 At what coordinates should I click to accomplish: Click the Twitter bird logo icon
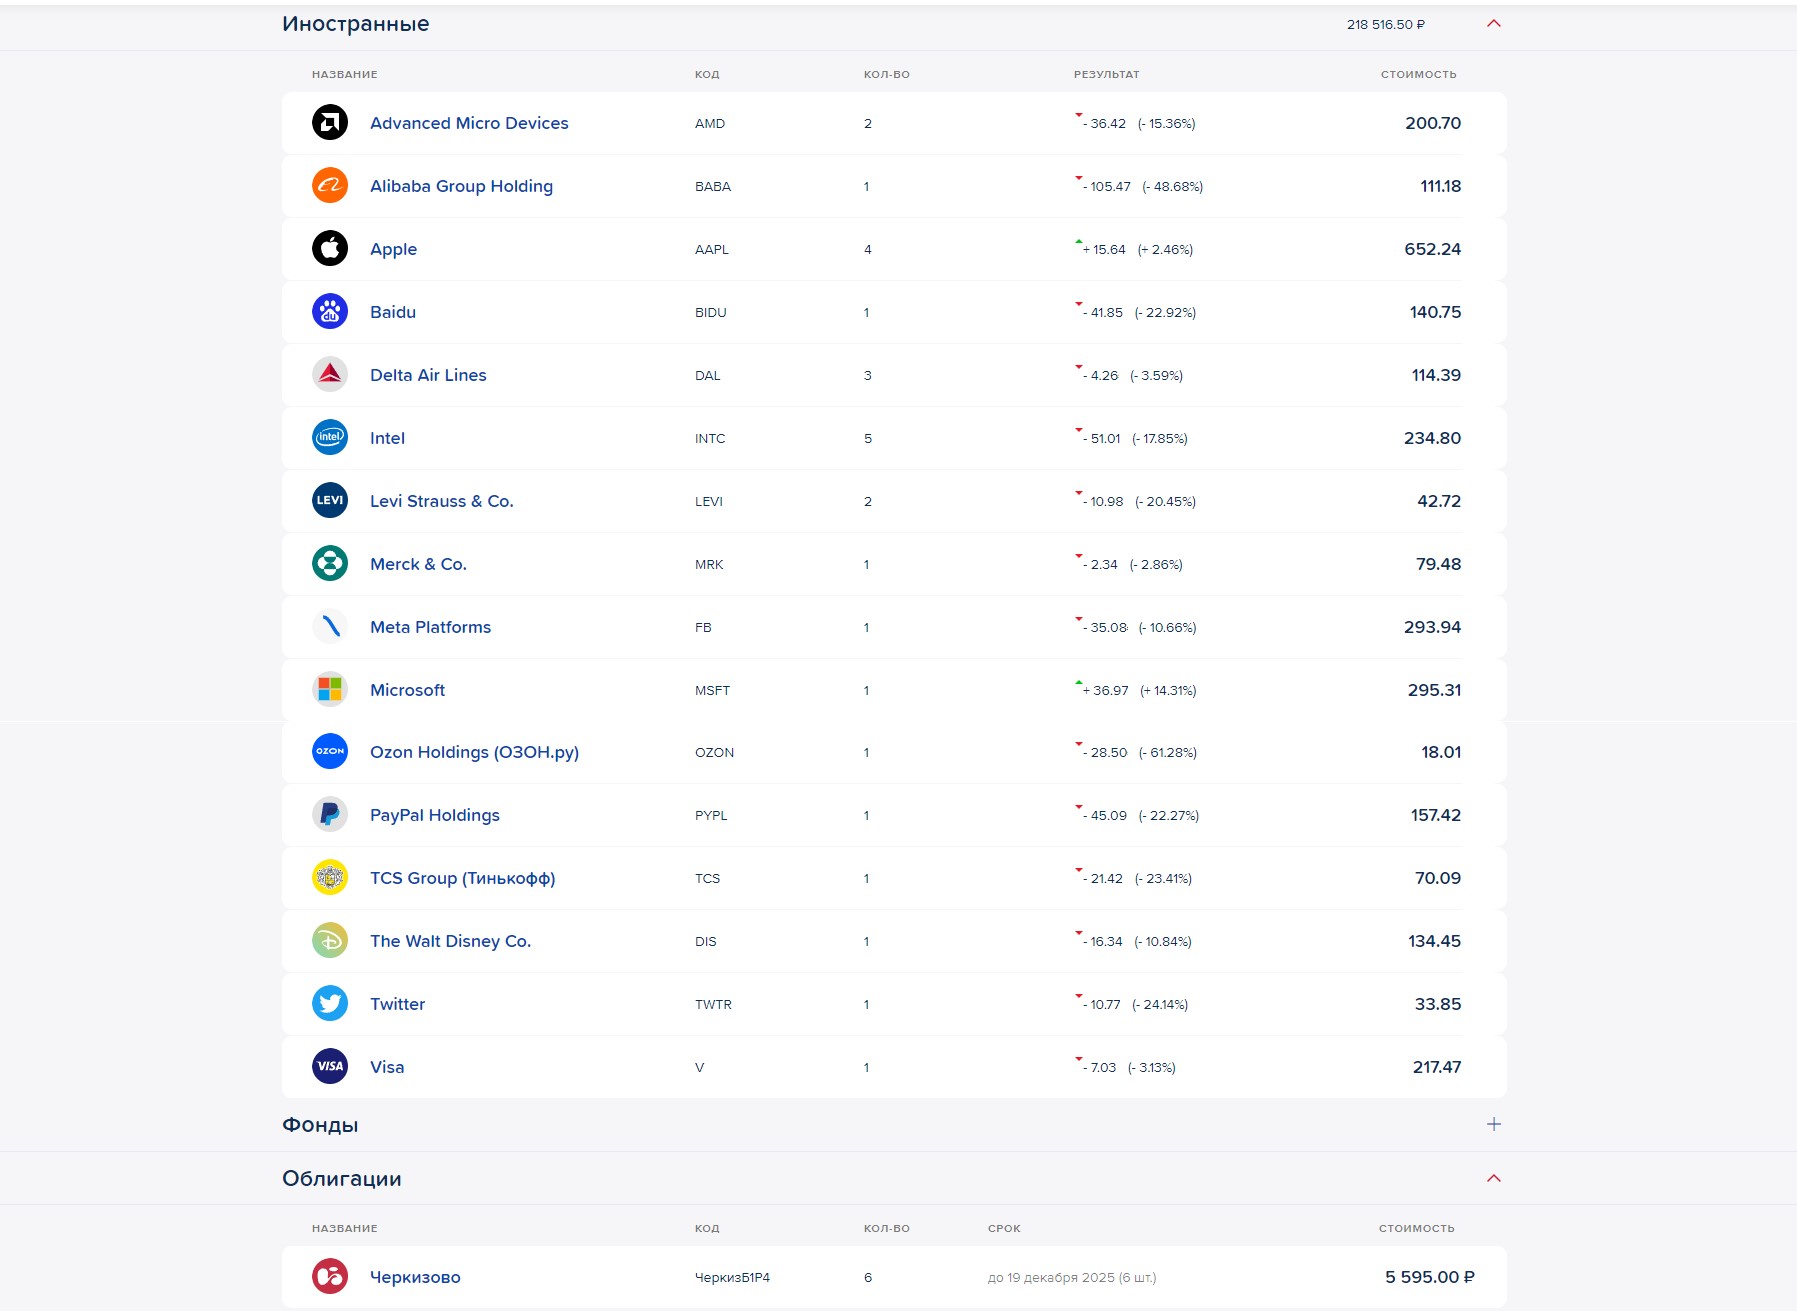330,1004
